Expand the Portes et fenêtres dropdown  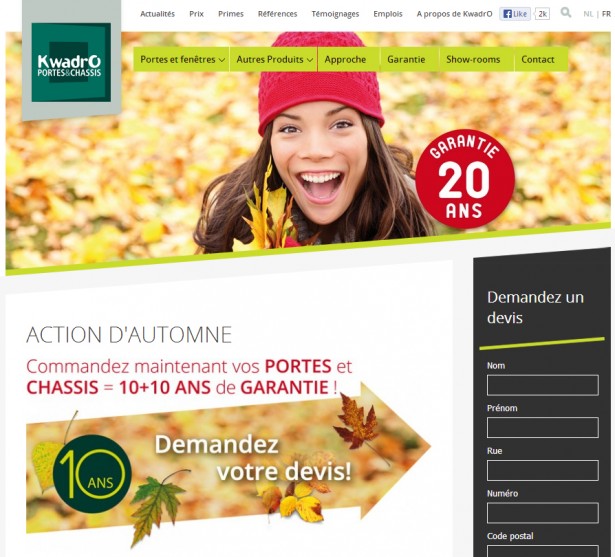(x=182, y=59)
